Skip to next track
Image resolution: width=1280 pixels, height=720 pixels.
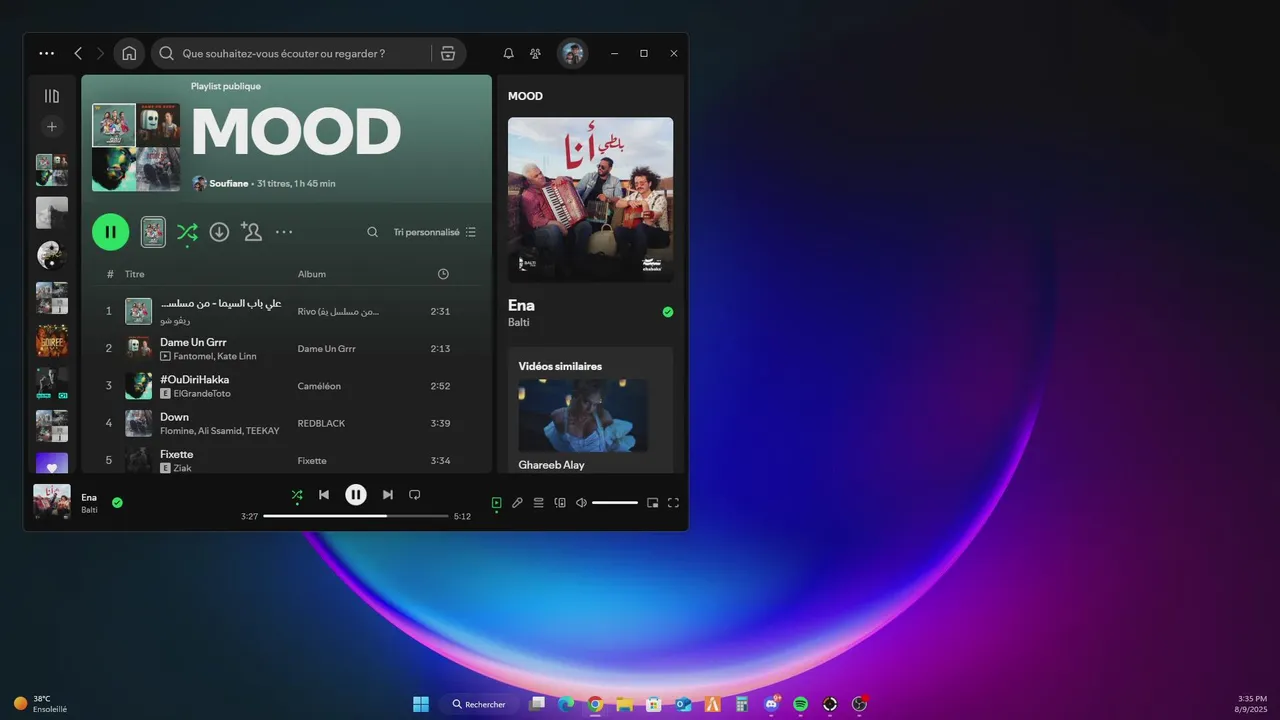pyautogui.click(x=388, y=494)
